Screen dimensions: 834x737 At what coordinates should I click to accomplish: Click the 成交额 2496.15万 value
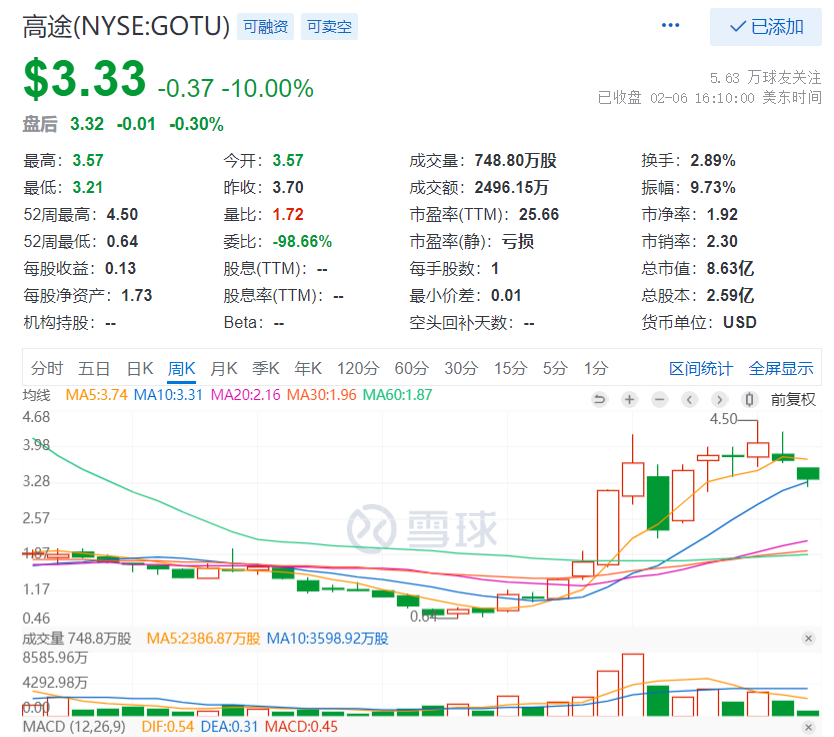tap(511, 187)
